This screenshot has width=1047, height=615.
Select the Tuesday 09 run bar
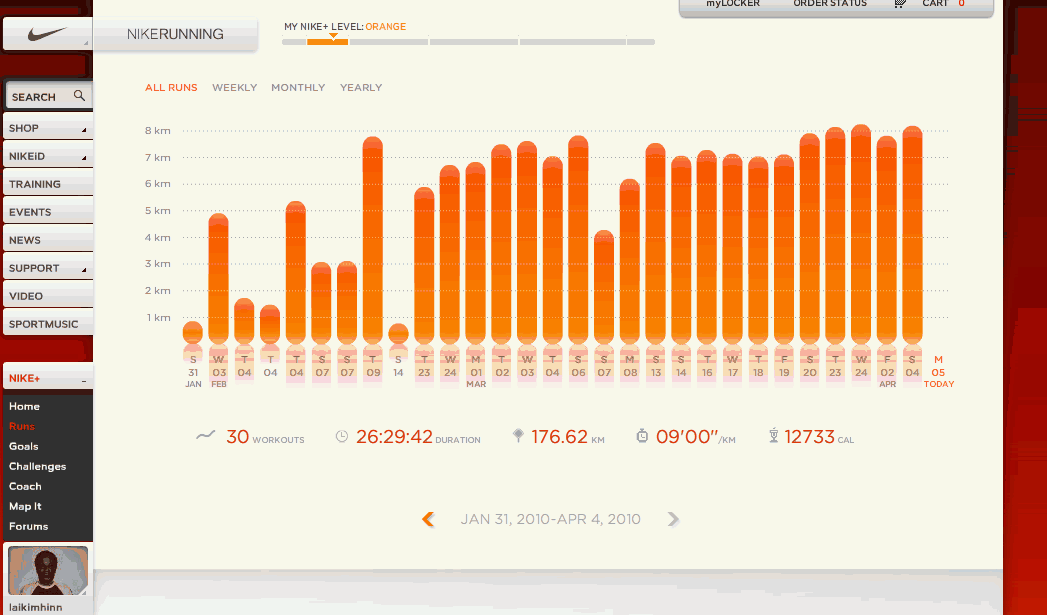[x=373, y=240]
